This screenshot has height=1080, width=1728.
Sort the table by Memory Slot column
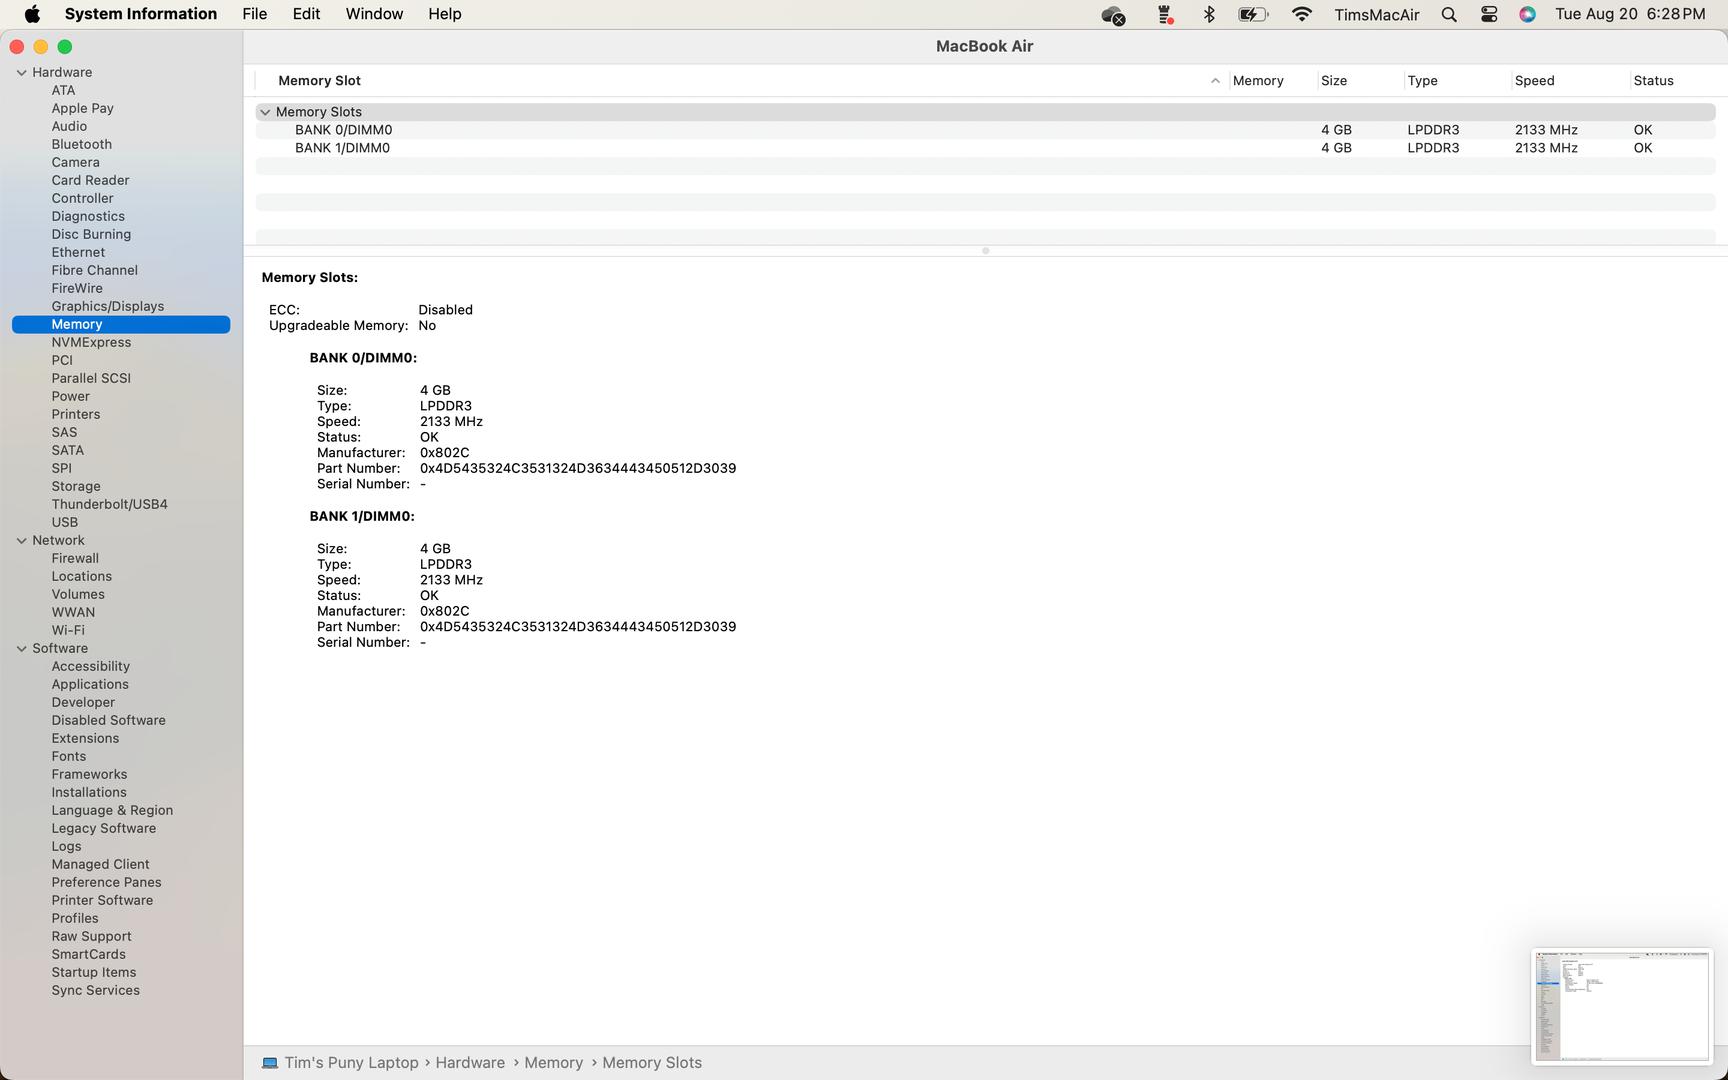coord(319,81)
